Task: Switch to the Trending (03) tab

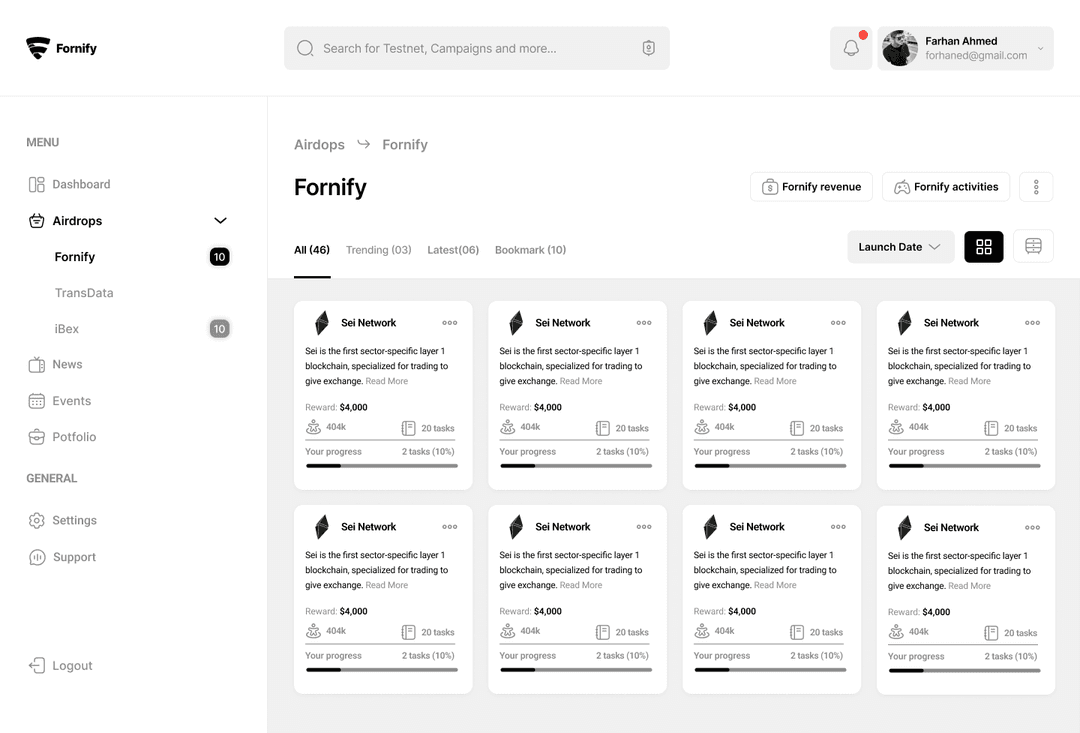Action: tap(378, 249)
